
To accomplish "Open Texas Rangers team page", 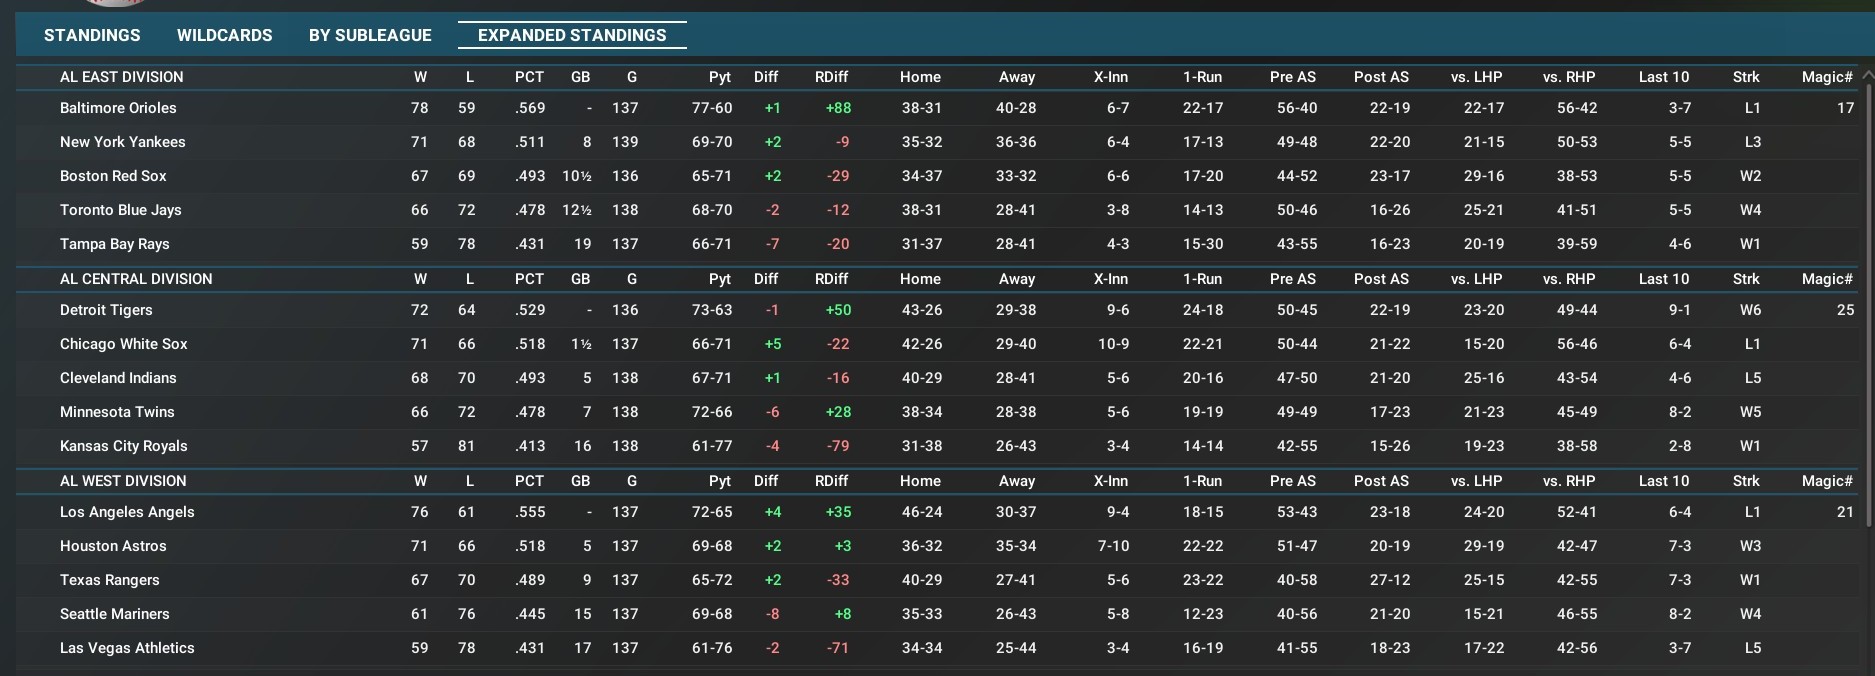I will tap(110, 580).
